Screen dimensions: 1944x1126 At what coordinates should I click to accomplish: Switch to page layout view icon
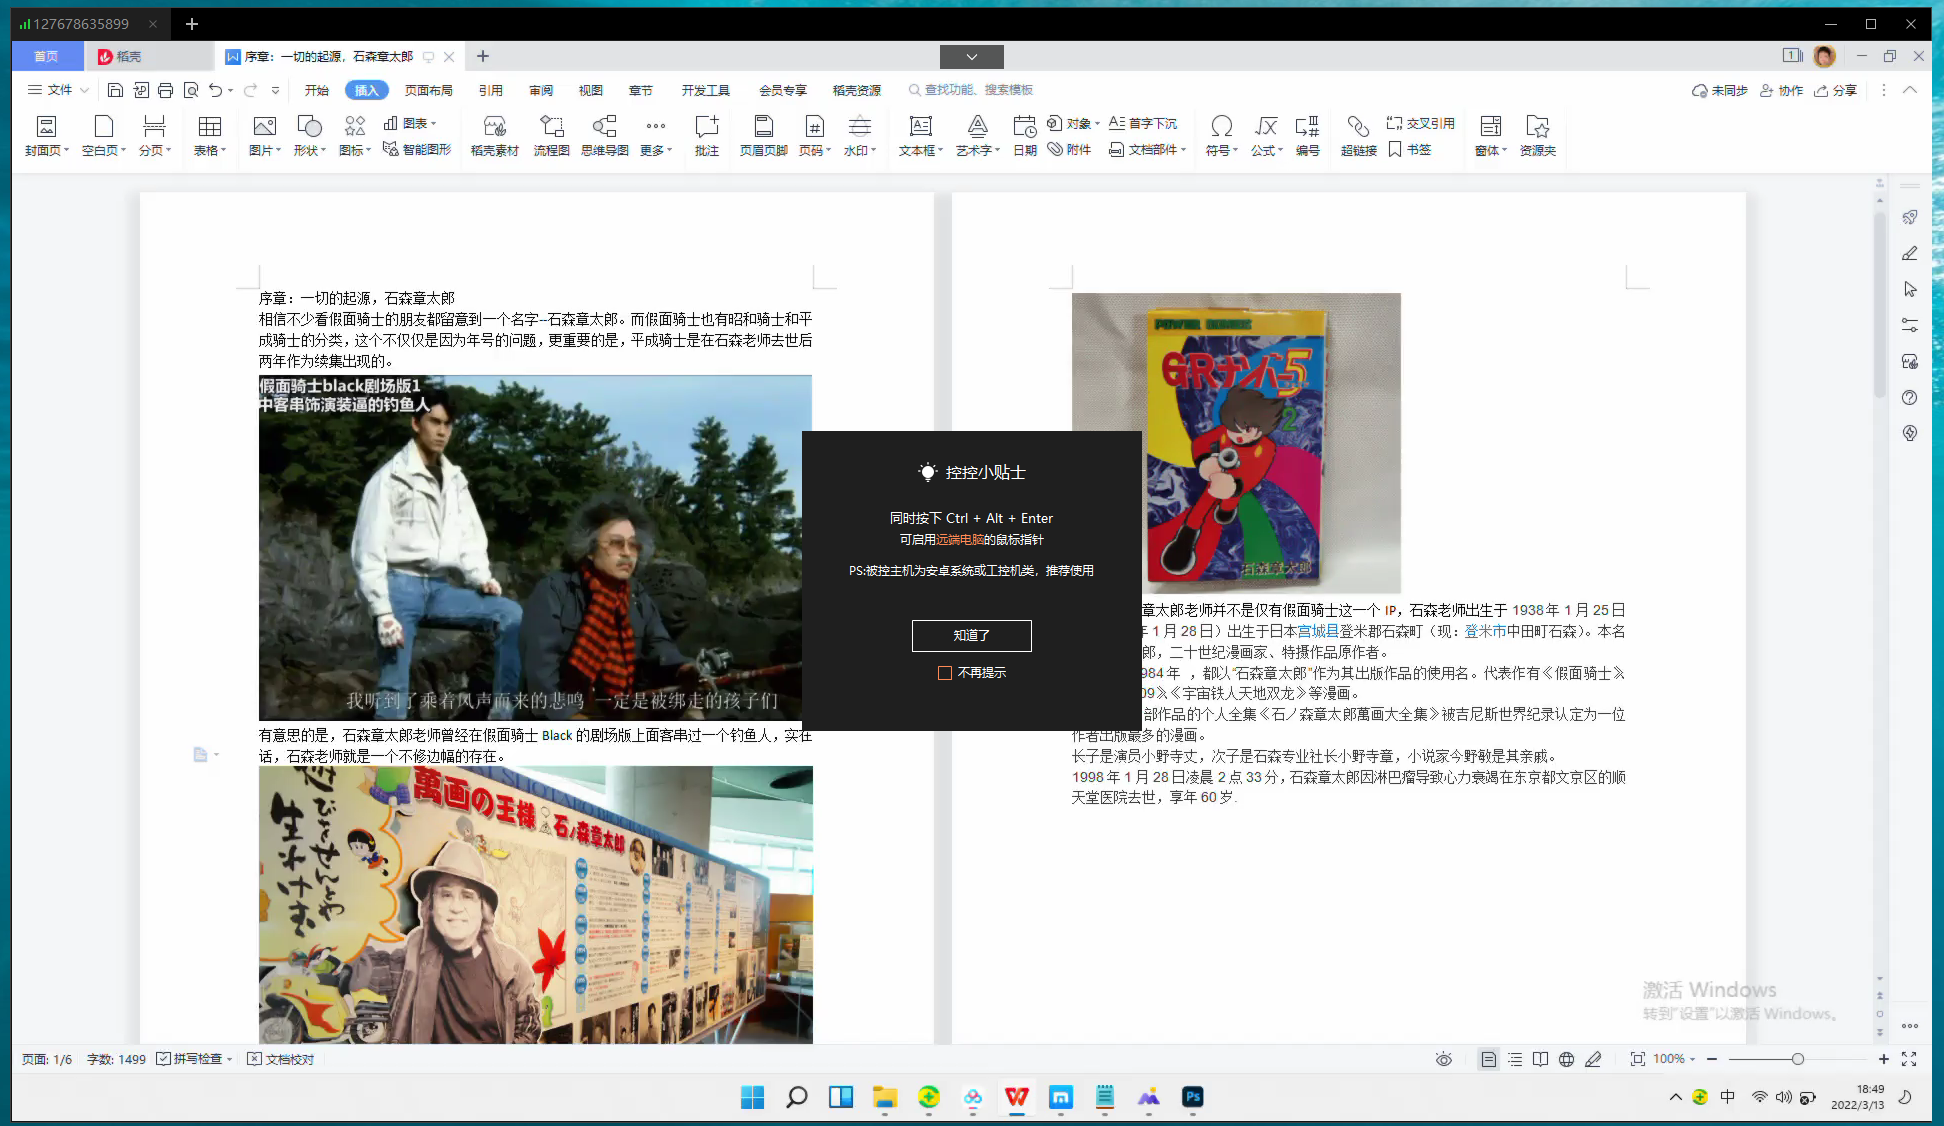tap(1489, 1059)
